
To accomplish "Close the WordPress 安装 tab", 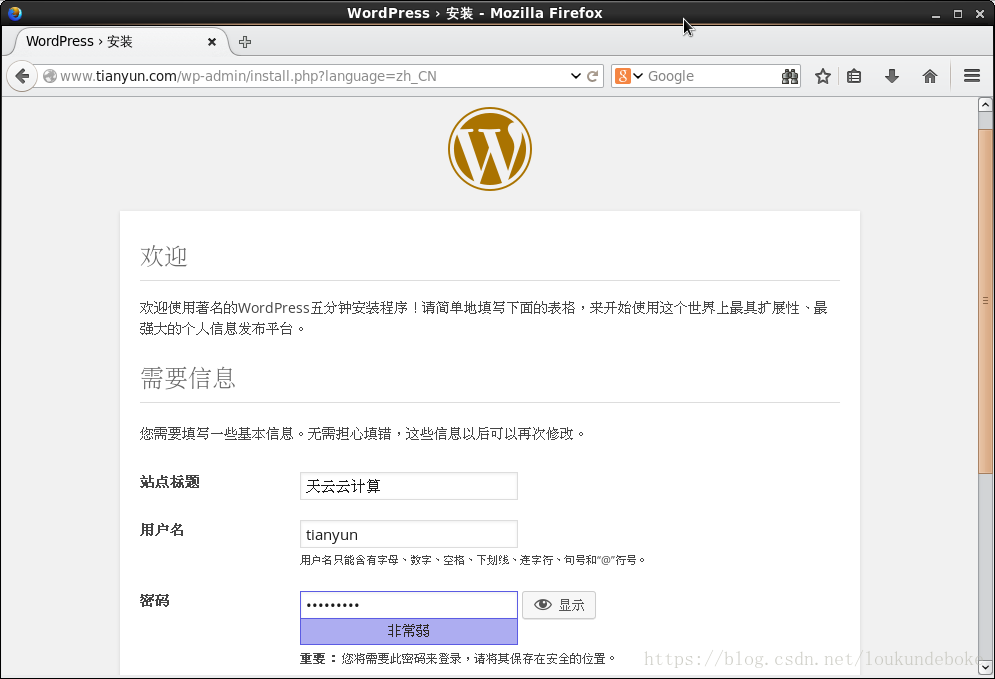I will pyautogui.click(x=212, y=42).
